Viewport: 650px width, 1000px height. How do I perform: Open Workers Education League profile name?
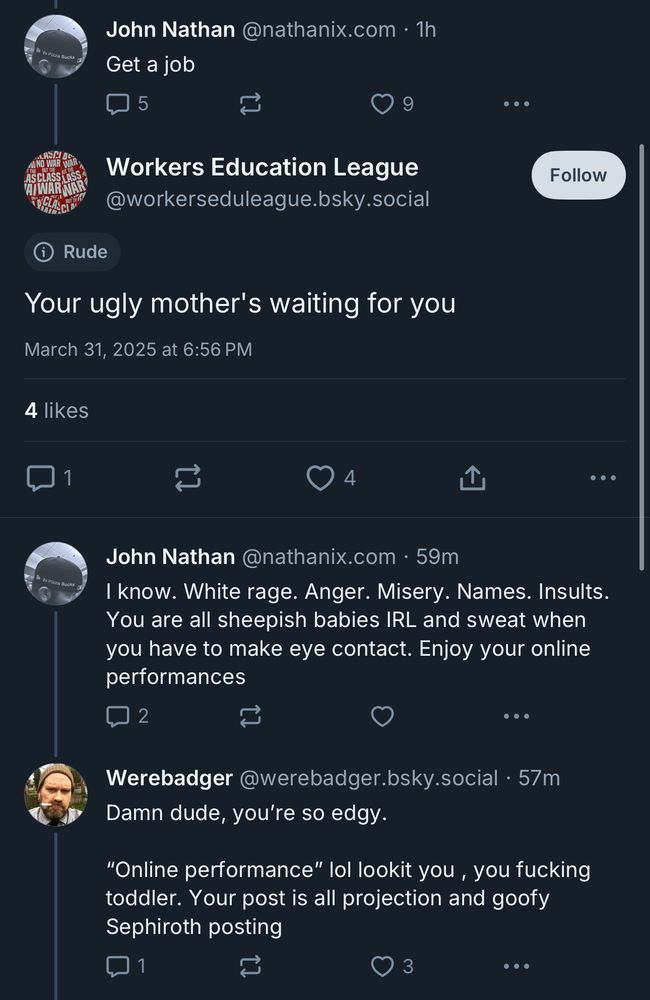tap(262, 167)
